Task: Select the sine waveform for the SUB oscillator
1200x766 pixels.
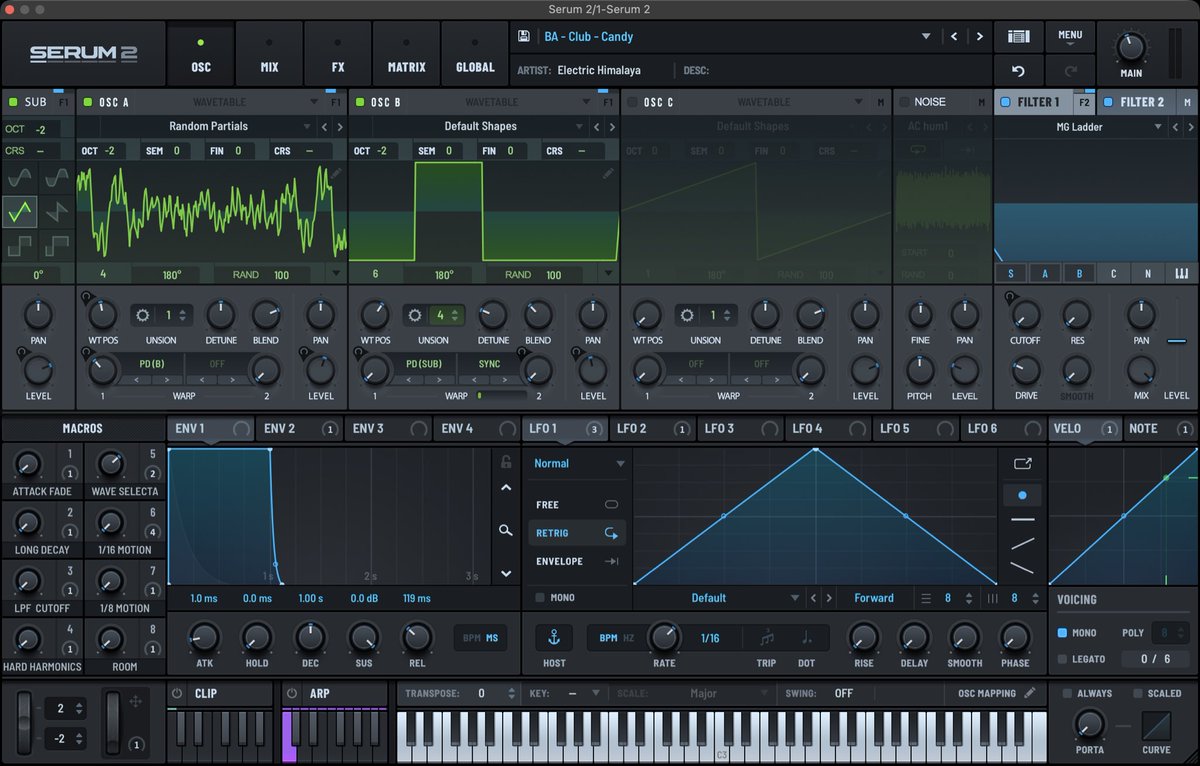Action: click(19, 179)
